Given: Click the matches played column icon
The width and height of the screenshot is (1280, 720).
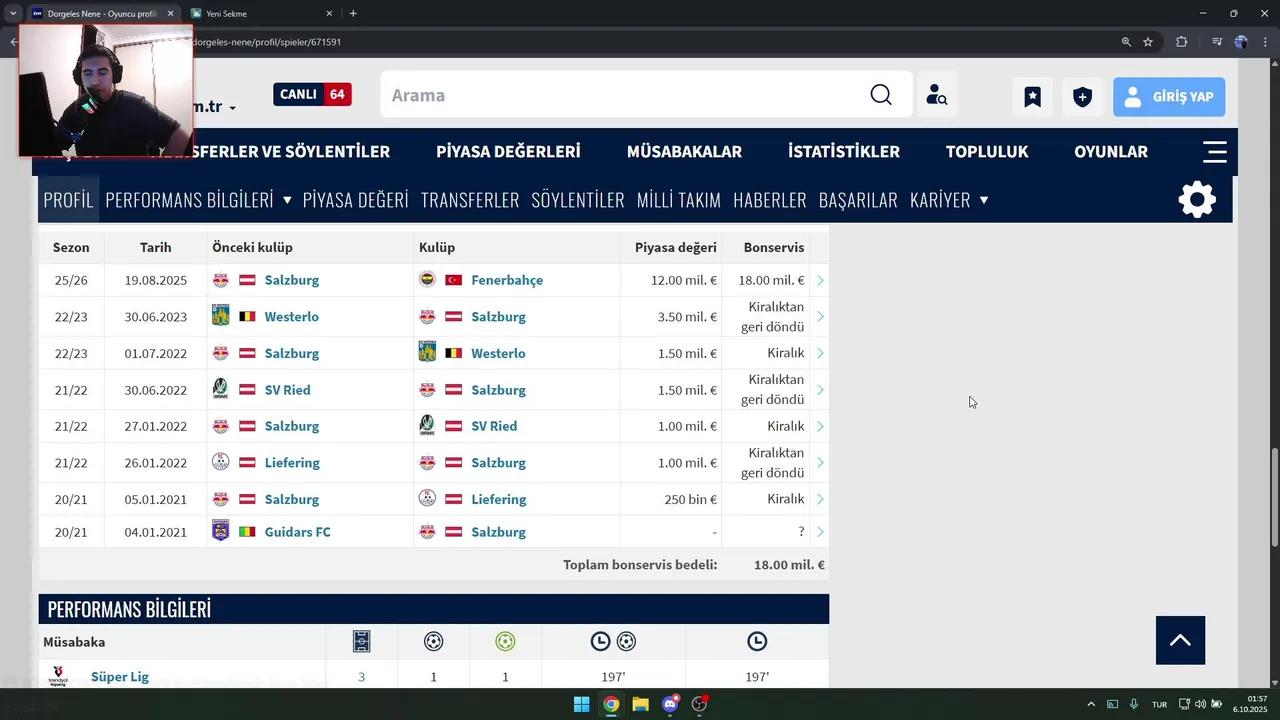Looking at the screenshot, I should [x=361, y=641].
